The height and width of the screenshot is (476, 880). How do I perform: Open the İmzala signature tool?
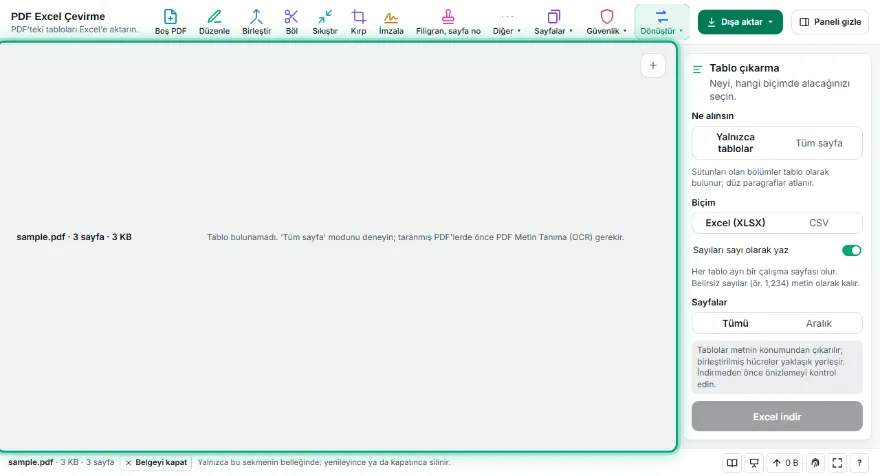391,22
